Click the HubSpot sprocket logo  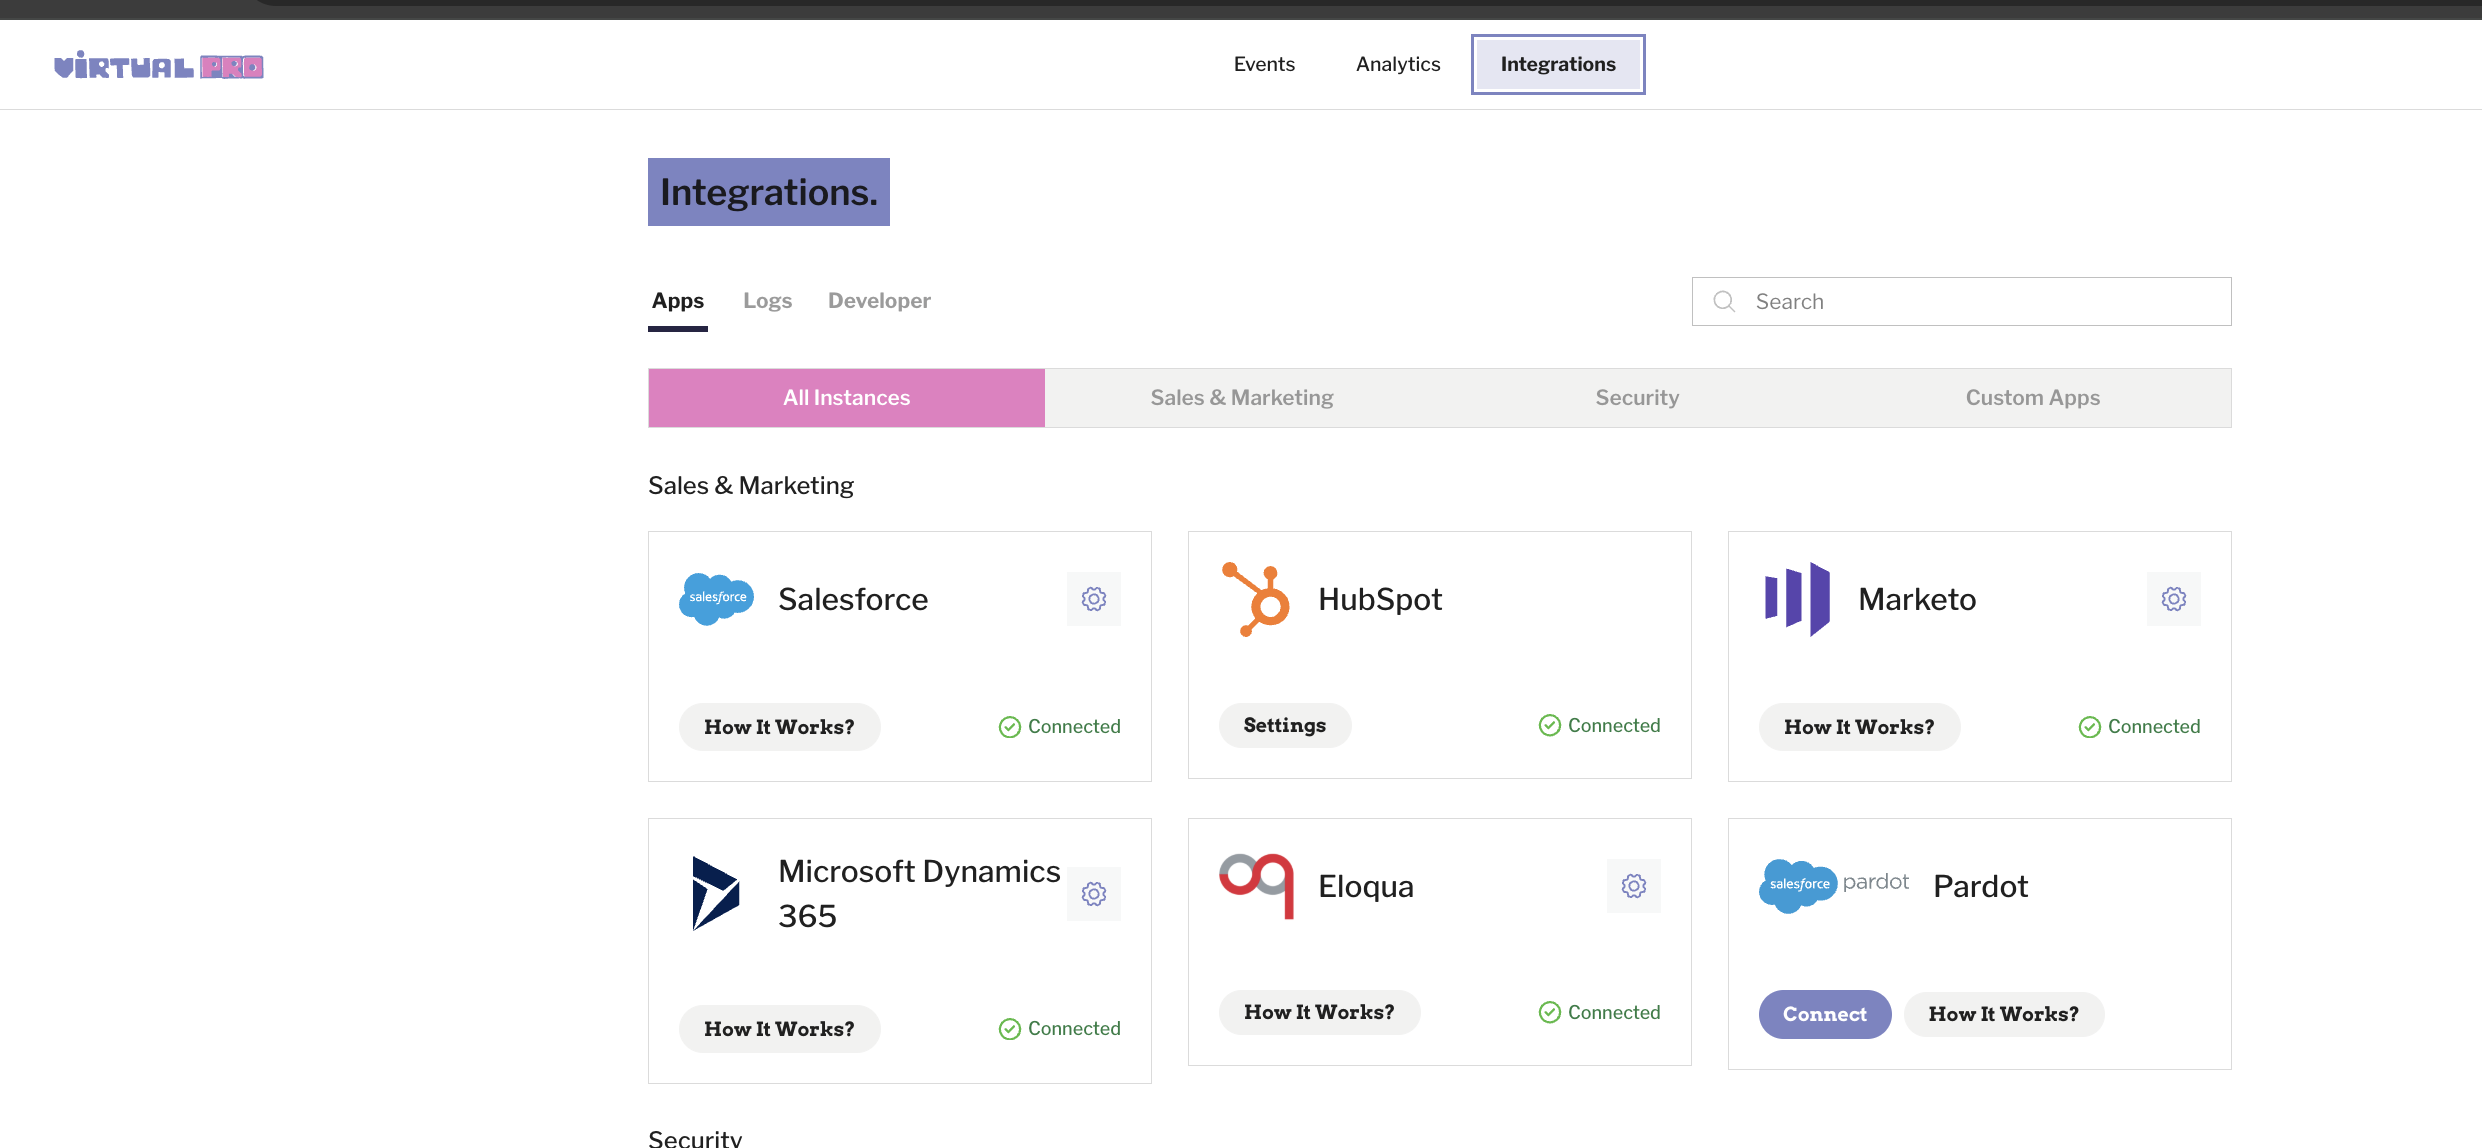pyautogui.click(x=1256, y=599)
